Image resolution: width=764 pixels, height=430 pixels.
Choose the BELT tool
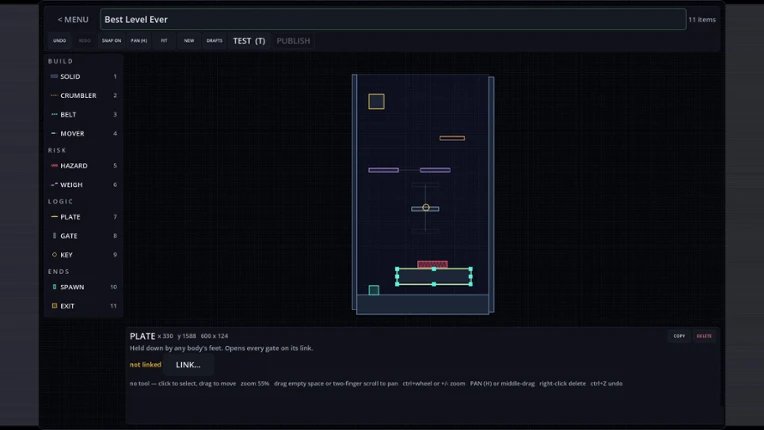click(x=83, y=114)
